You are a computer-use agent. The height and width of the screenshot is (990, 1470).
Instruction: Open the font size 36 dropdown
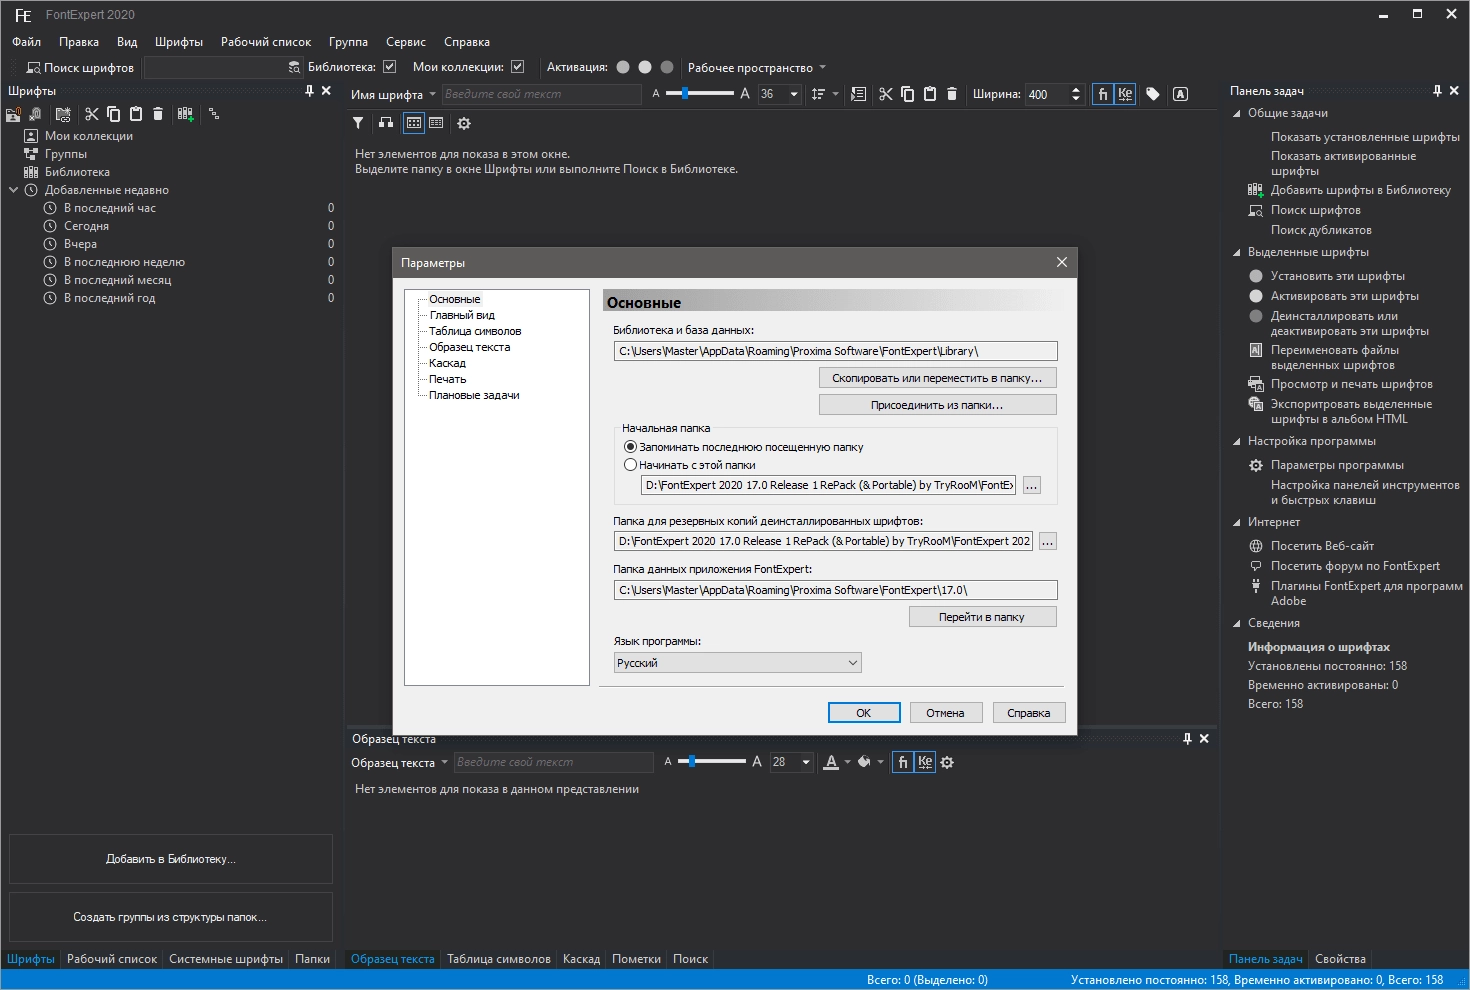[x=794, y=94]
